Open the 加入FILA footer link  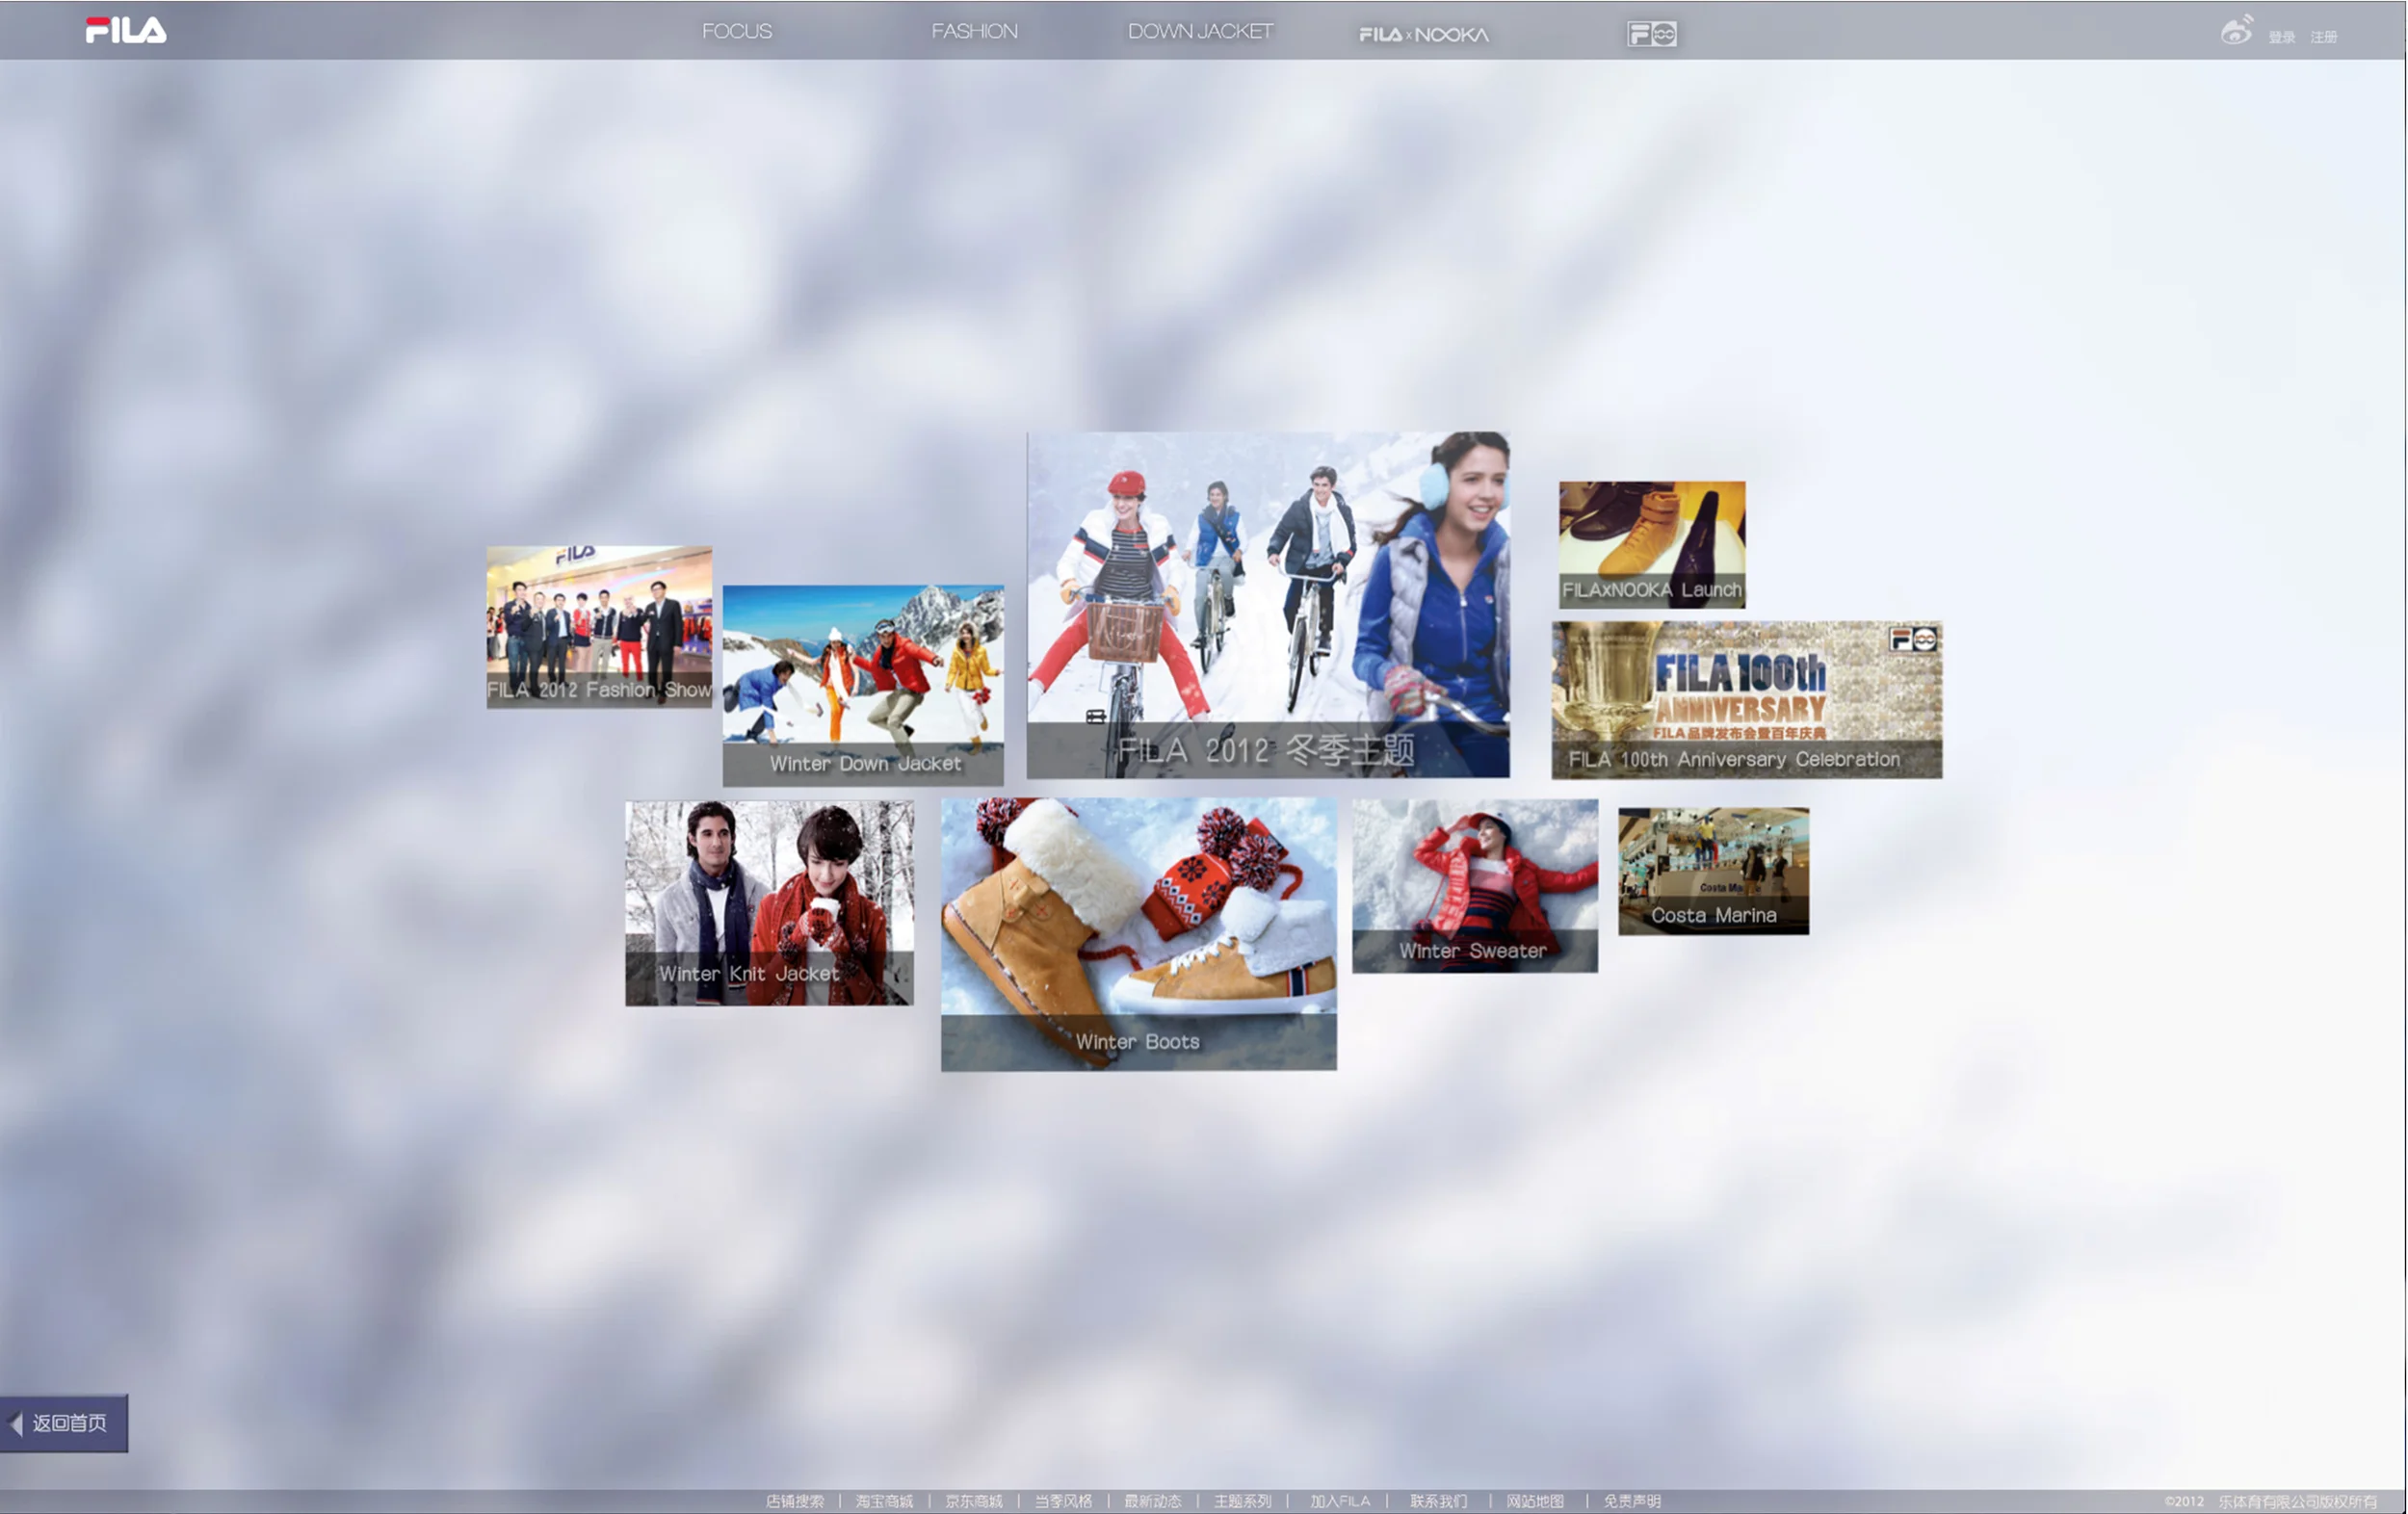tap(1340, 1501)
